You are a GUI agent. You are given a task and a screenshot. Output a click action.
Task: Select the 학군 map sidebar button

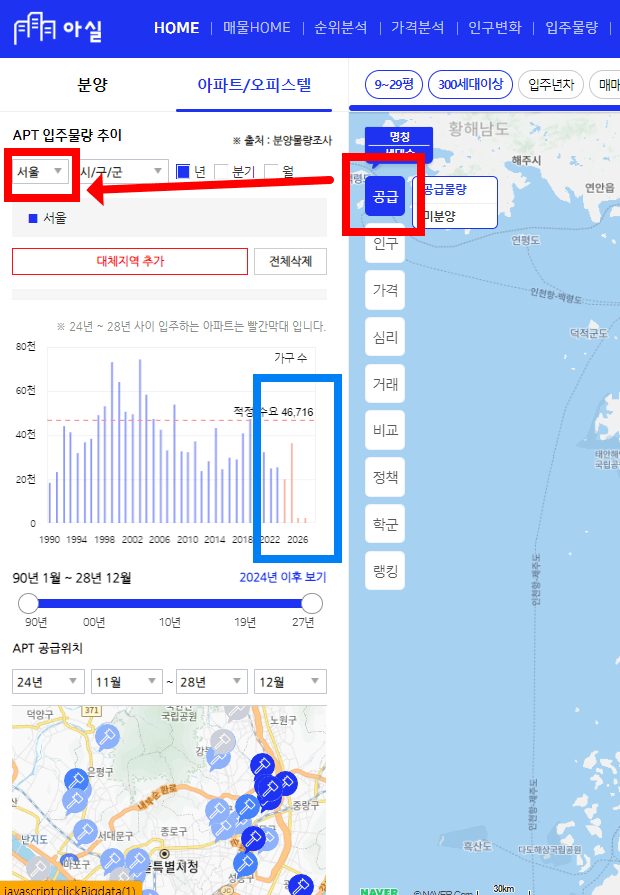point(385,523)
